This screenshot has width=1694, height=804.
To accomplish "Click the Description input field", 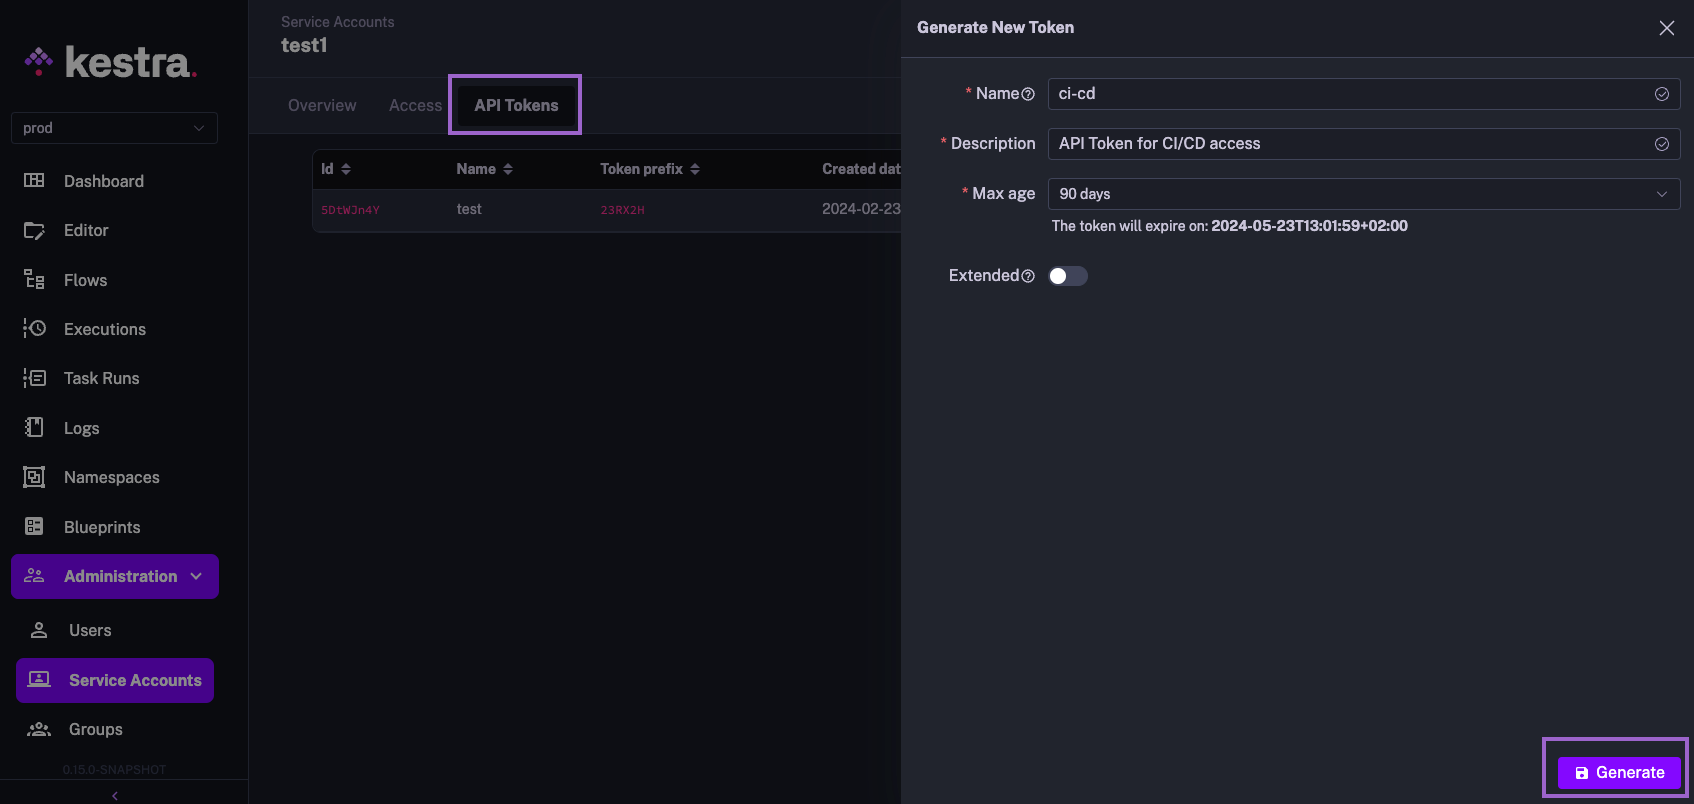I will coord(1350,144).
